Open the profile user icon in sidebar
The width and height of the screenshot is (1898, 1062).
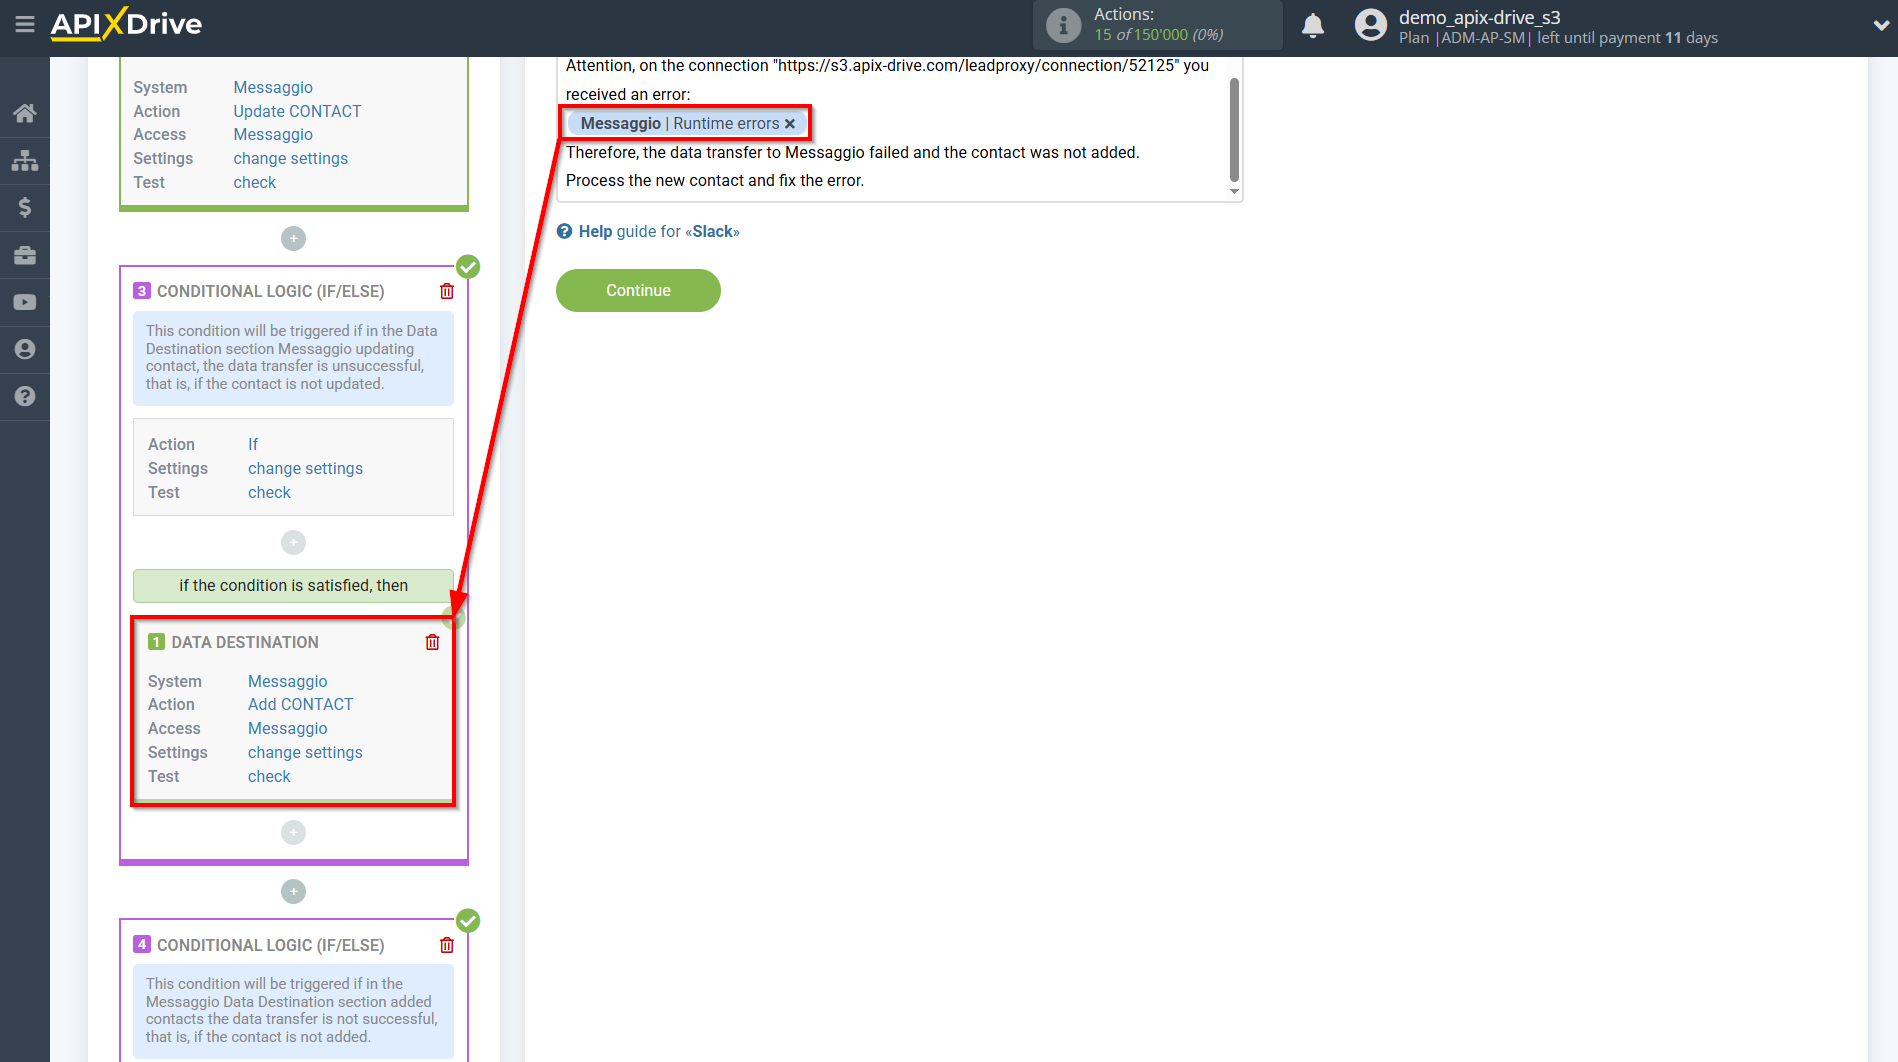click(x=25, y=349)
